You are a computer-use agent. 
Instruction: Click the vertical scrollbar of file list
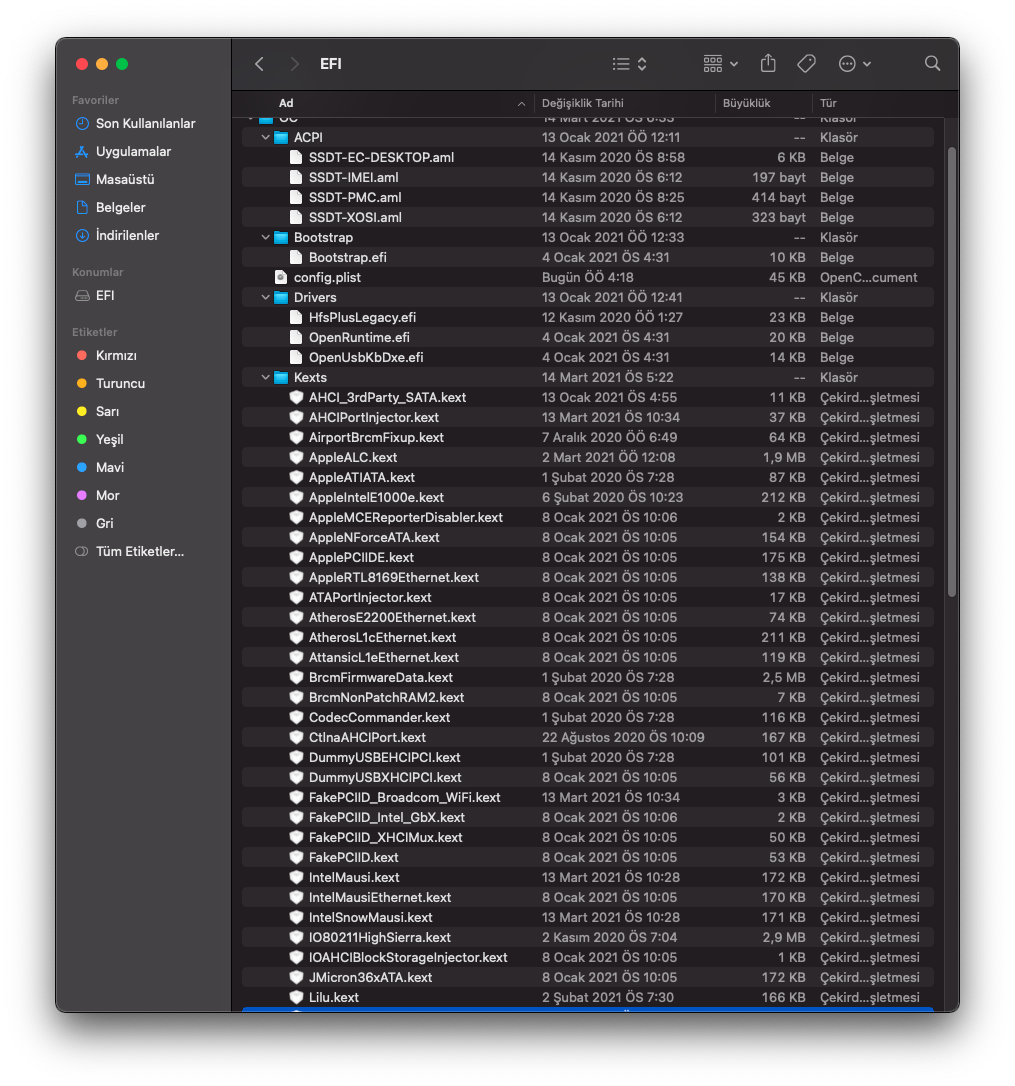(x=951, y=370)
